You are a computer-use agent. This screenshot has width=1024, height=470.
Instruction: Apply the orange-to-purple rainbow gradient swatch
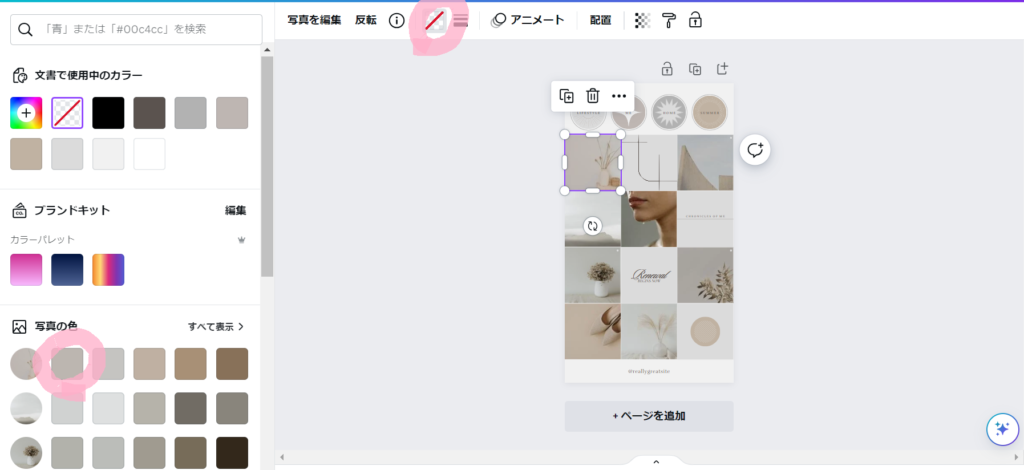(x=108, y=270)
